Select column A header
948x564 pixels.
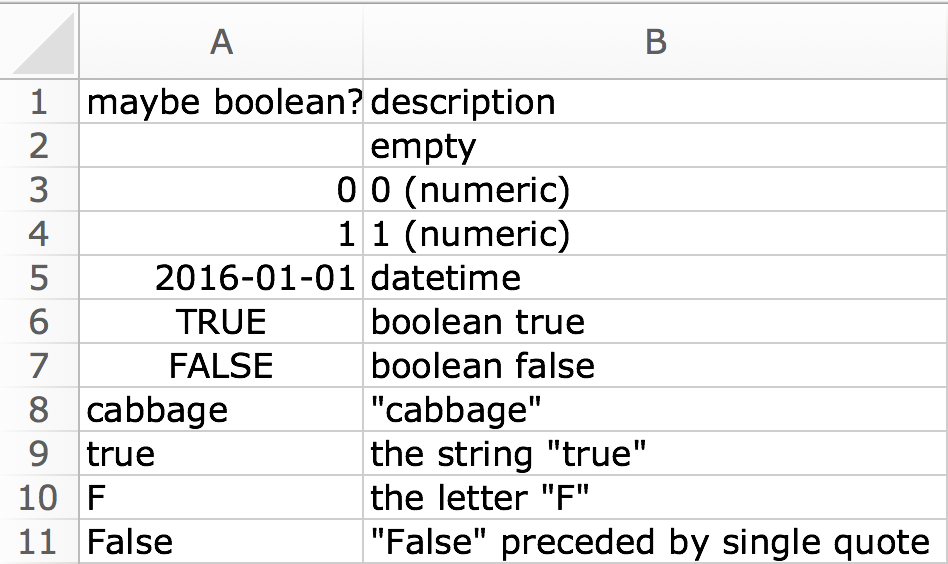[221, 42]
